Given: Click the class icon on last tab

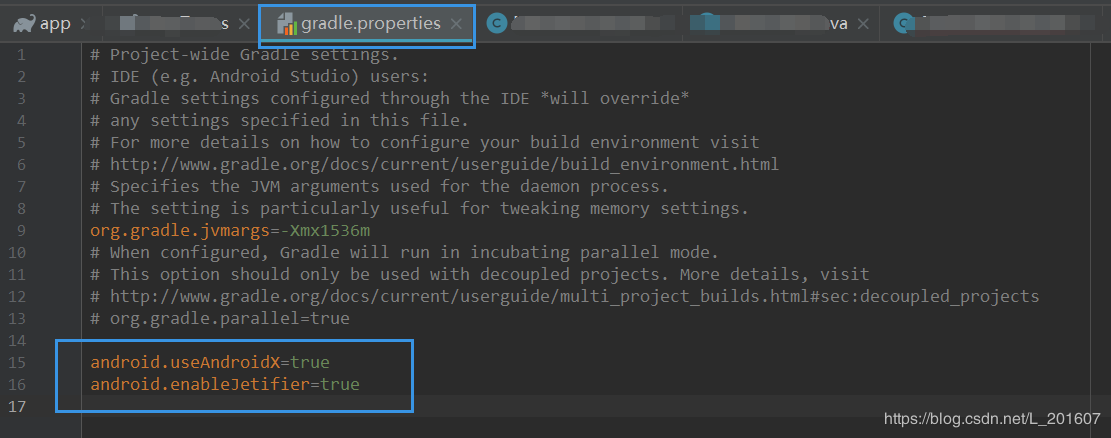Looking at the screenshot, I should 904,24.
